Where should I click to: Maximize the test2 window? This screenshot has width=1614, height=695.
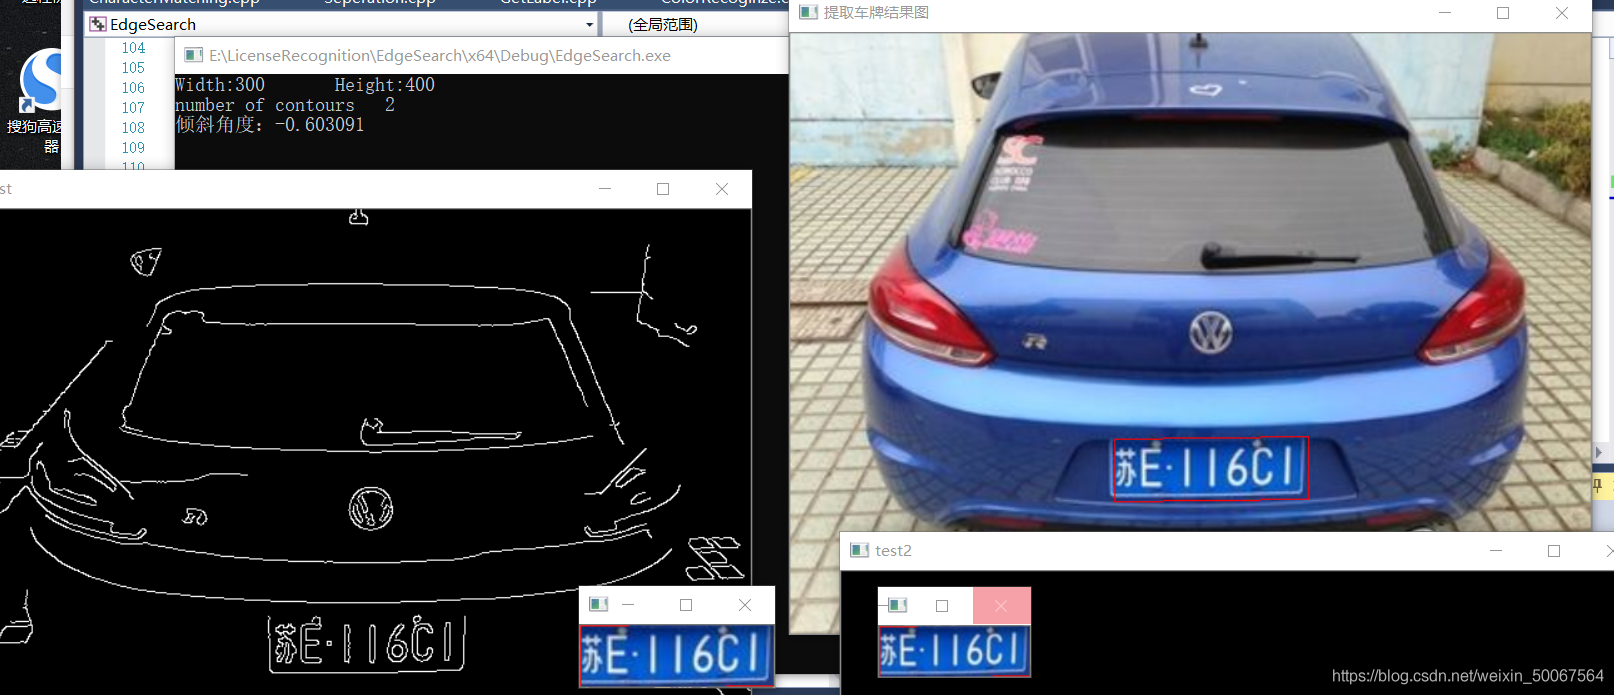(1554, 551)
